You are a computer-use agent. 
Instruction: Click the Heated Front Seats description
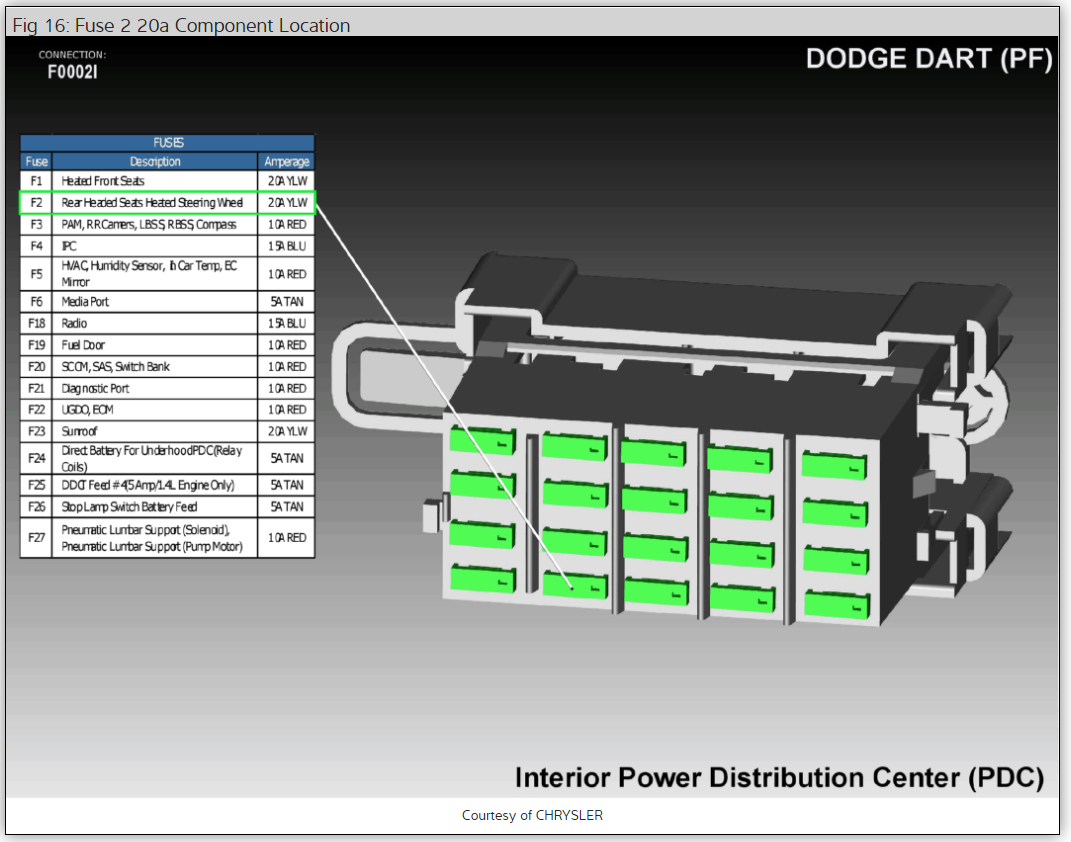pyautogui.click(x=103, y=181)
